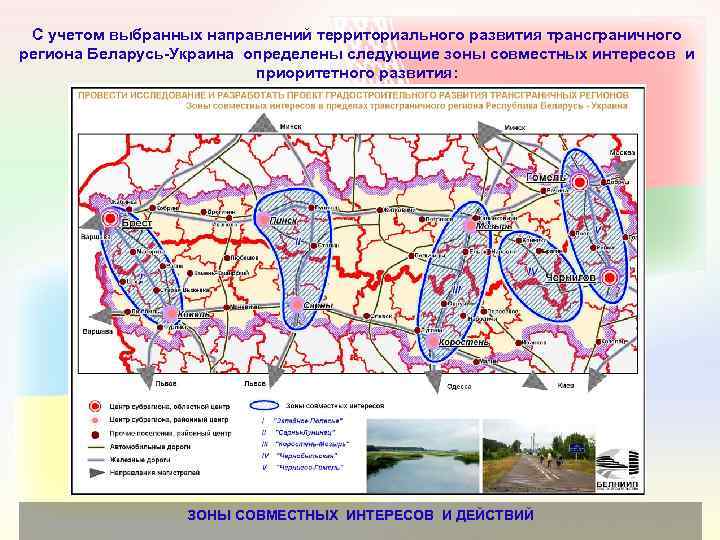Click the Одесса direction label
The image size is (720, 540).
pyautogui.click(x=459, y=387)
